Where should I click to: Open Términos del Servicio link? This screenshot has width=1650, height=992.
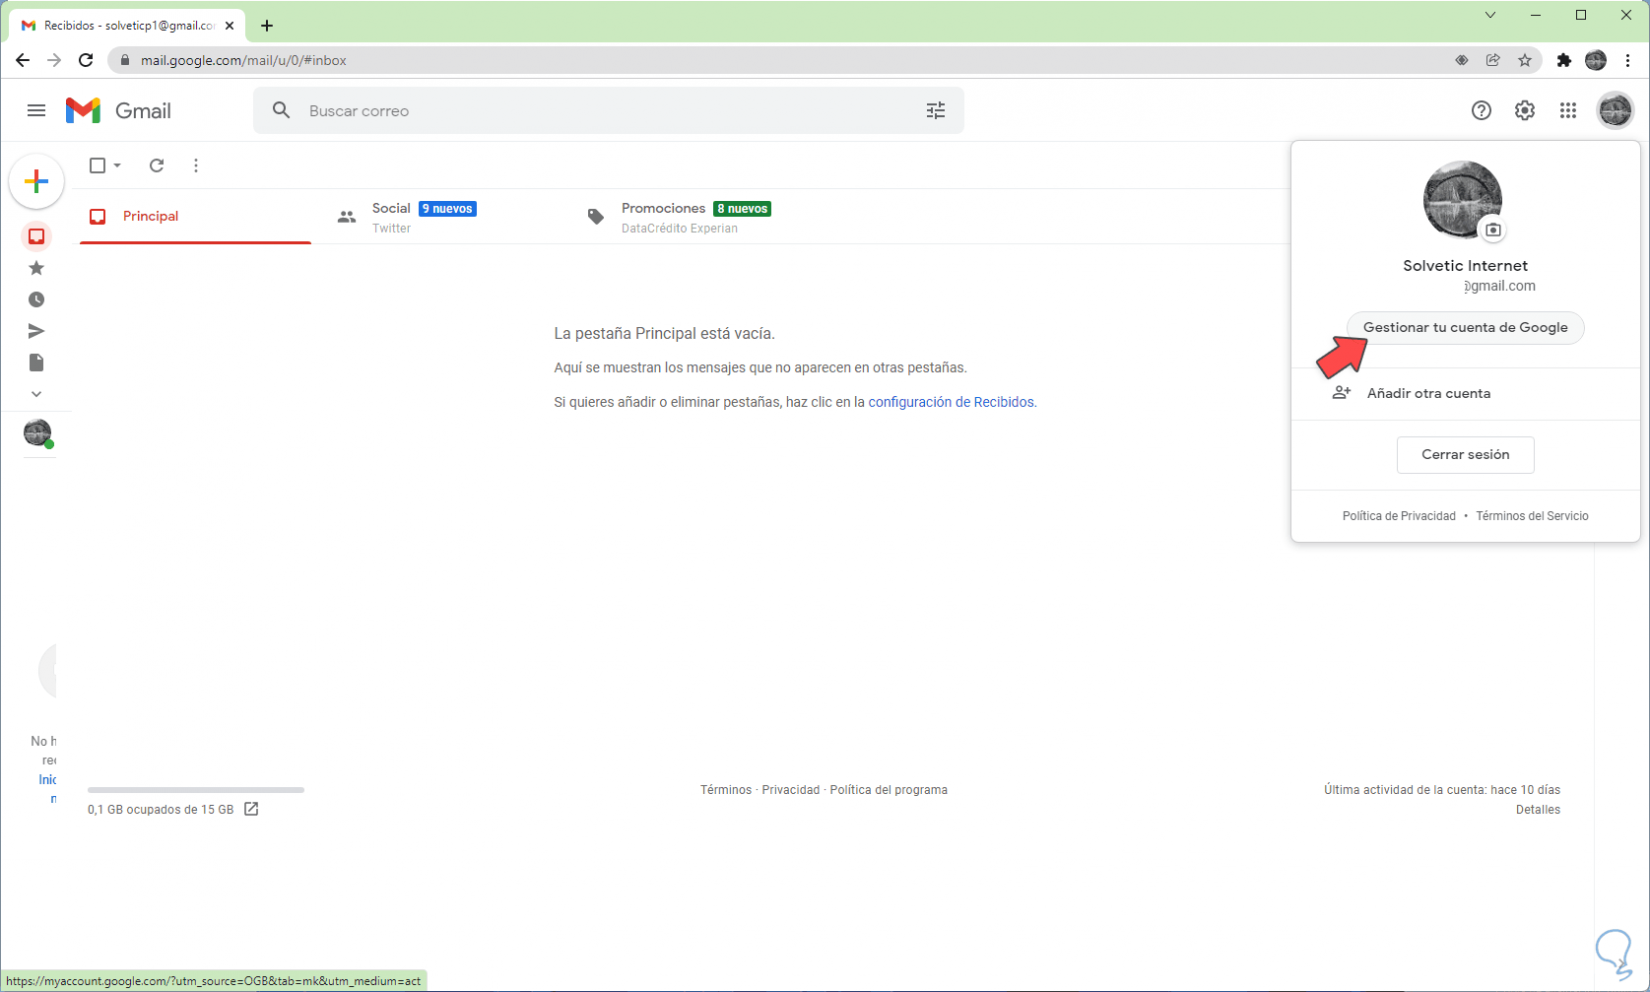[x=1532, y=516]
